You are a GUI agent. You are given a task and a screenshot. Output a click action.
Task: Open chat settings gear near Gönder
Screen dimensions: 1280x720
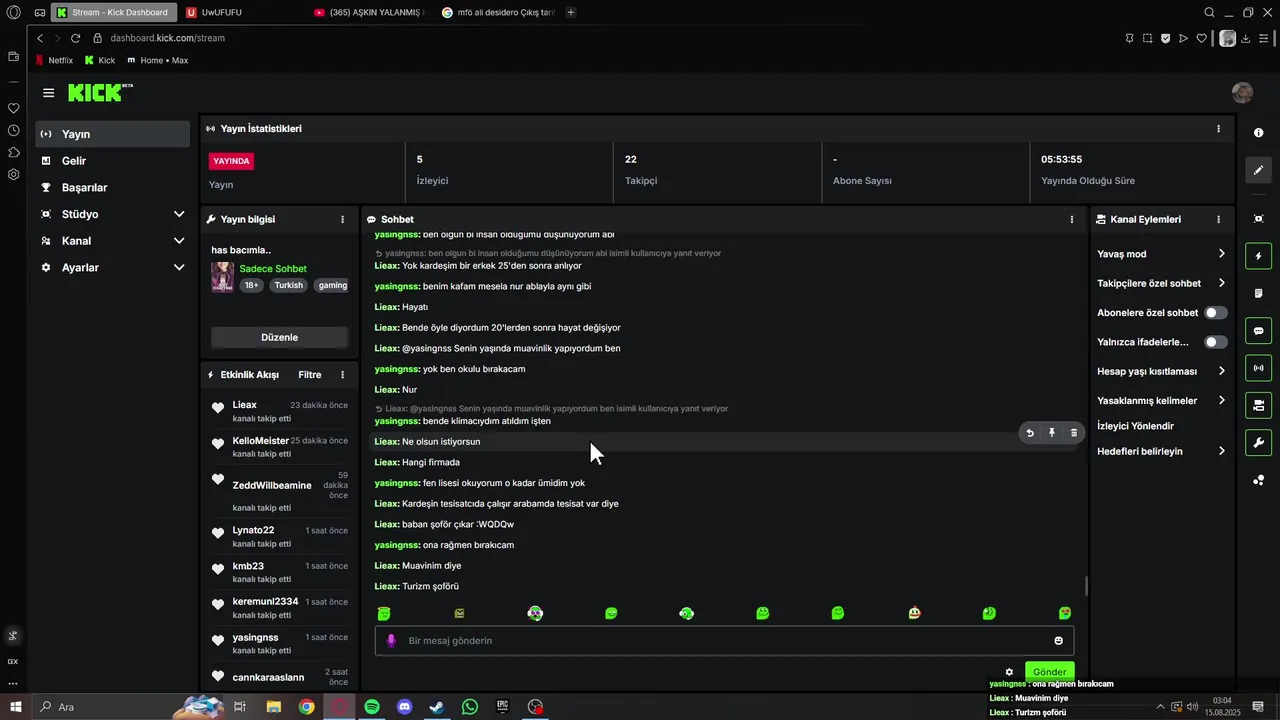pos(1010,672)
